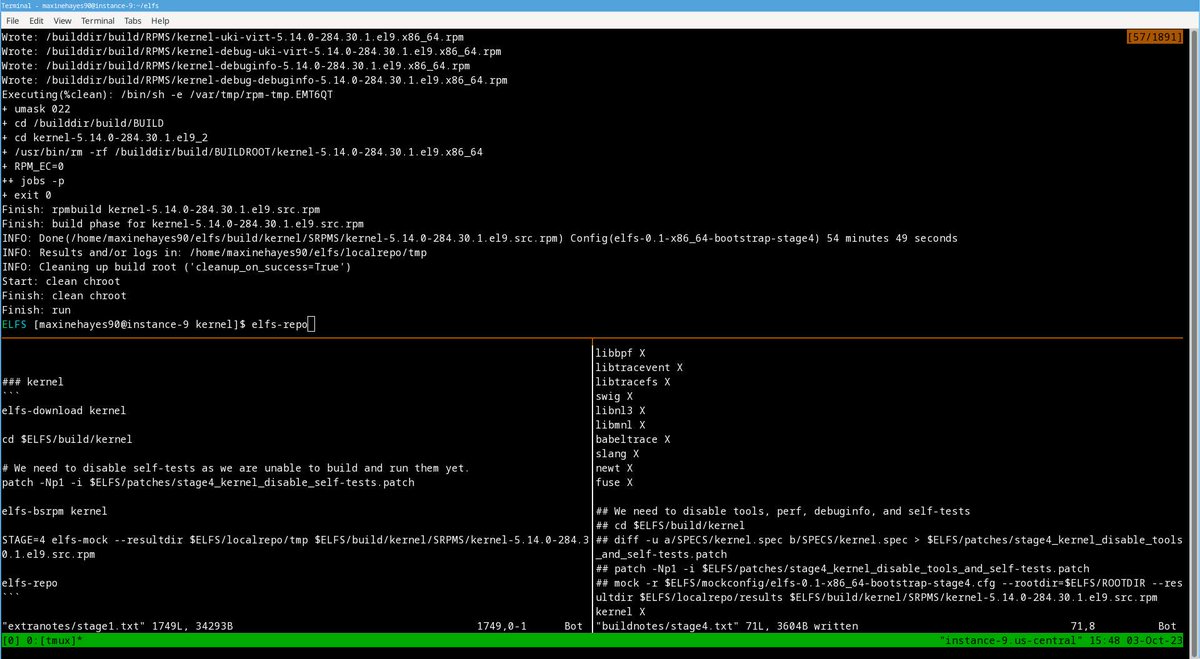Open the View menu

point(62,20)
